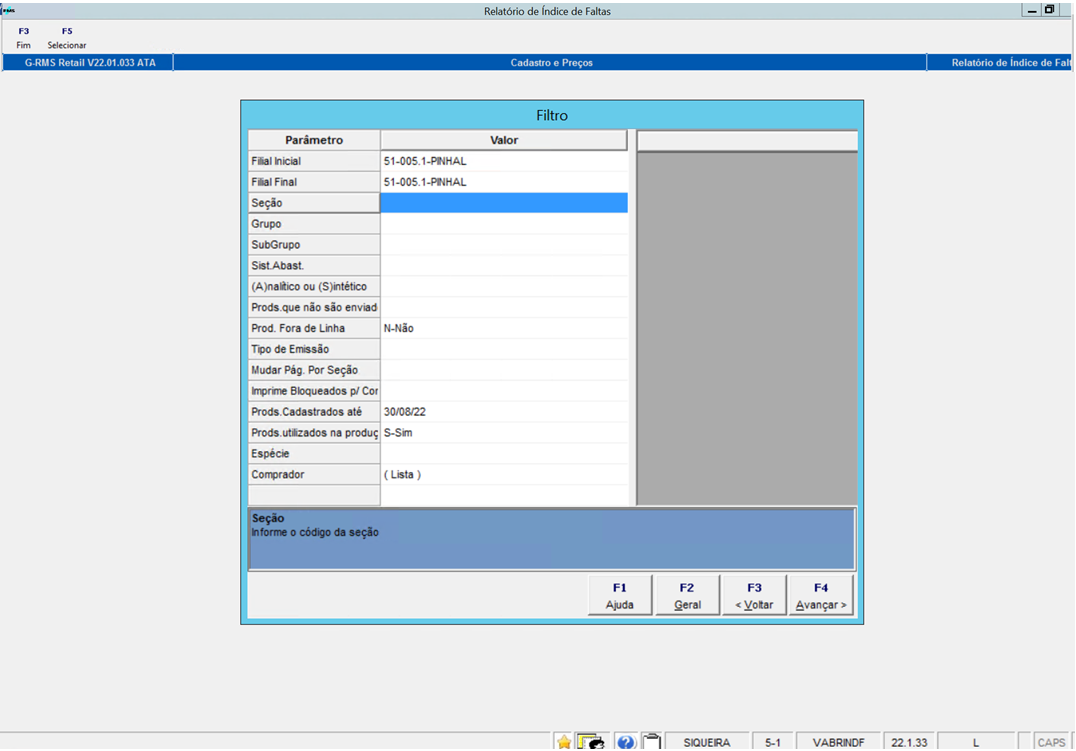Click the Filtro panel title
Viewport: 1076px width, 751px height.
552,115
